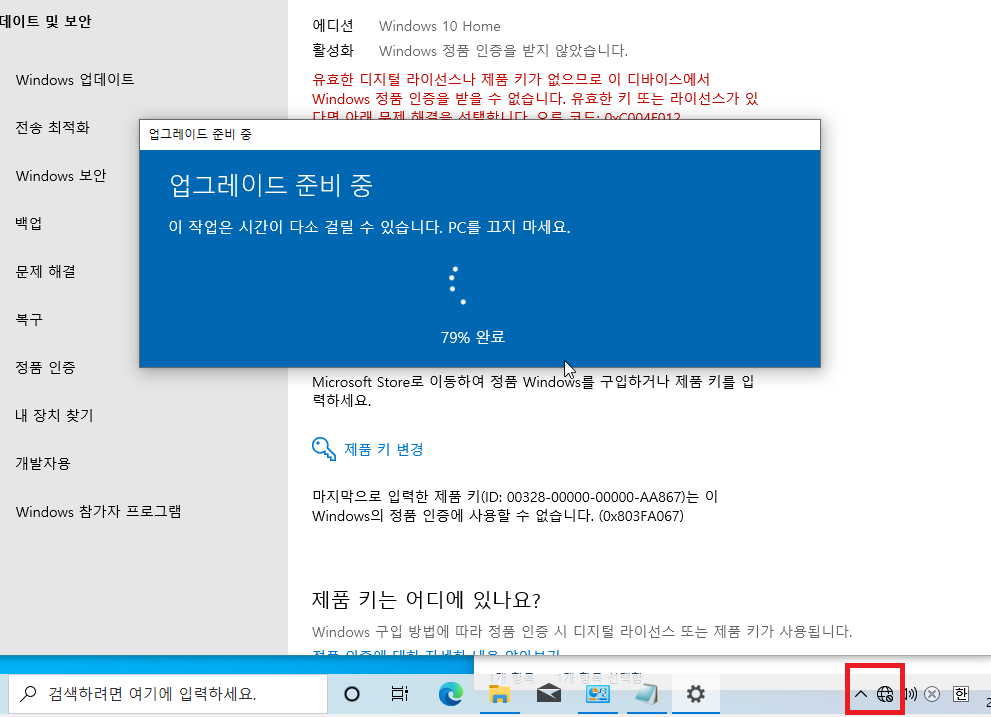Expand hidden system tray icons
This screenshot has width=991, height=717.
pos(861,694)
